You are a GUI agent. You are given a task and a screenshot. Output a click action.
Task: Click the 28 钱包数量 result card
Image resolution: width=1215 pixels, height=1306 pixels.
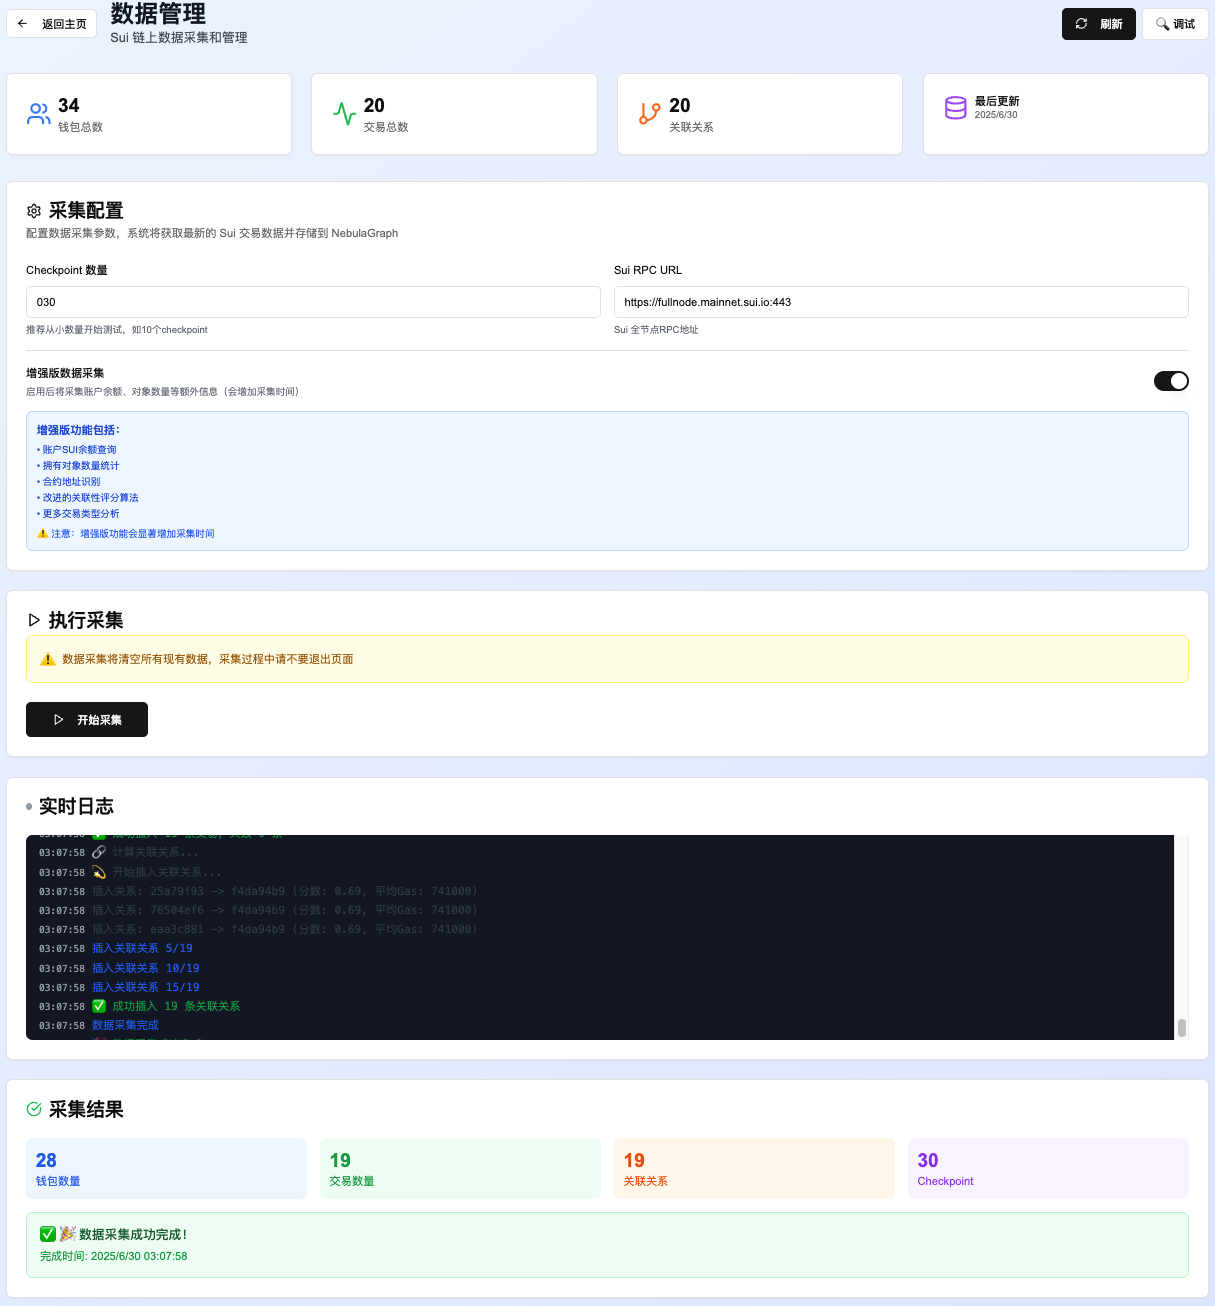pyautogui.click(x=166, y=1168)
